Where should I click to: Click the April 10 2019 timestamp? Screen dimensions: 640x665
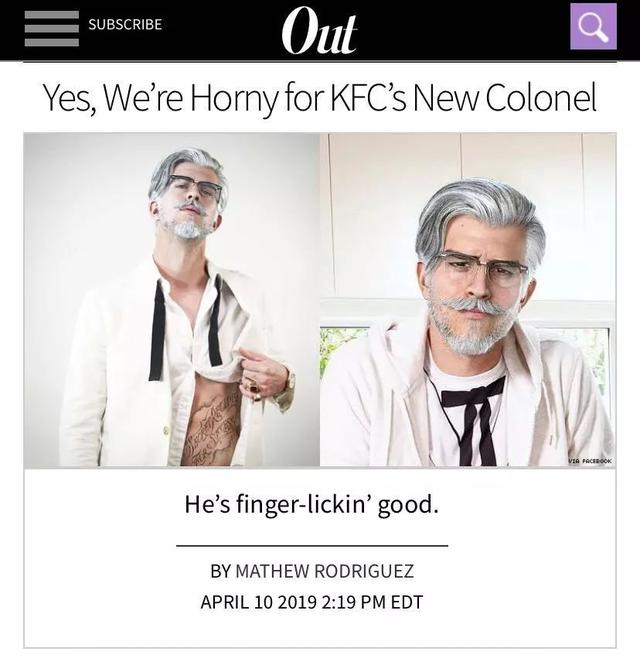(x=312, y=602)
